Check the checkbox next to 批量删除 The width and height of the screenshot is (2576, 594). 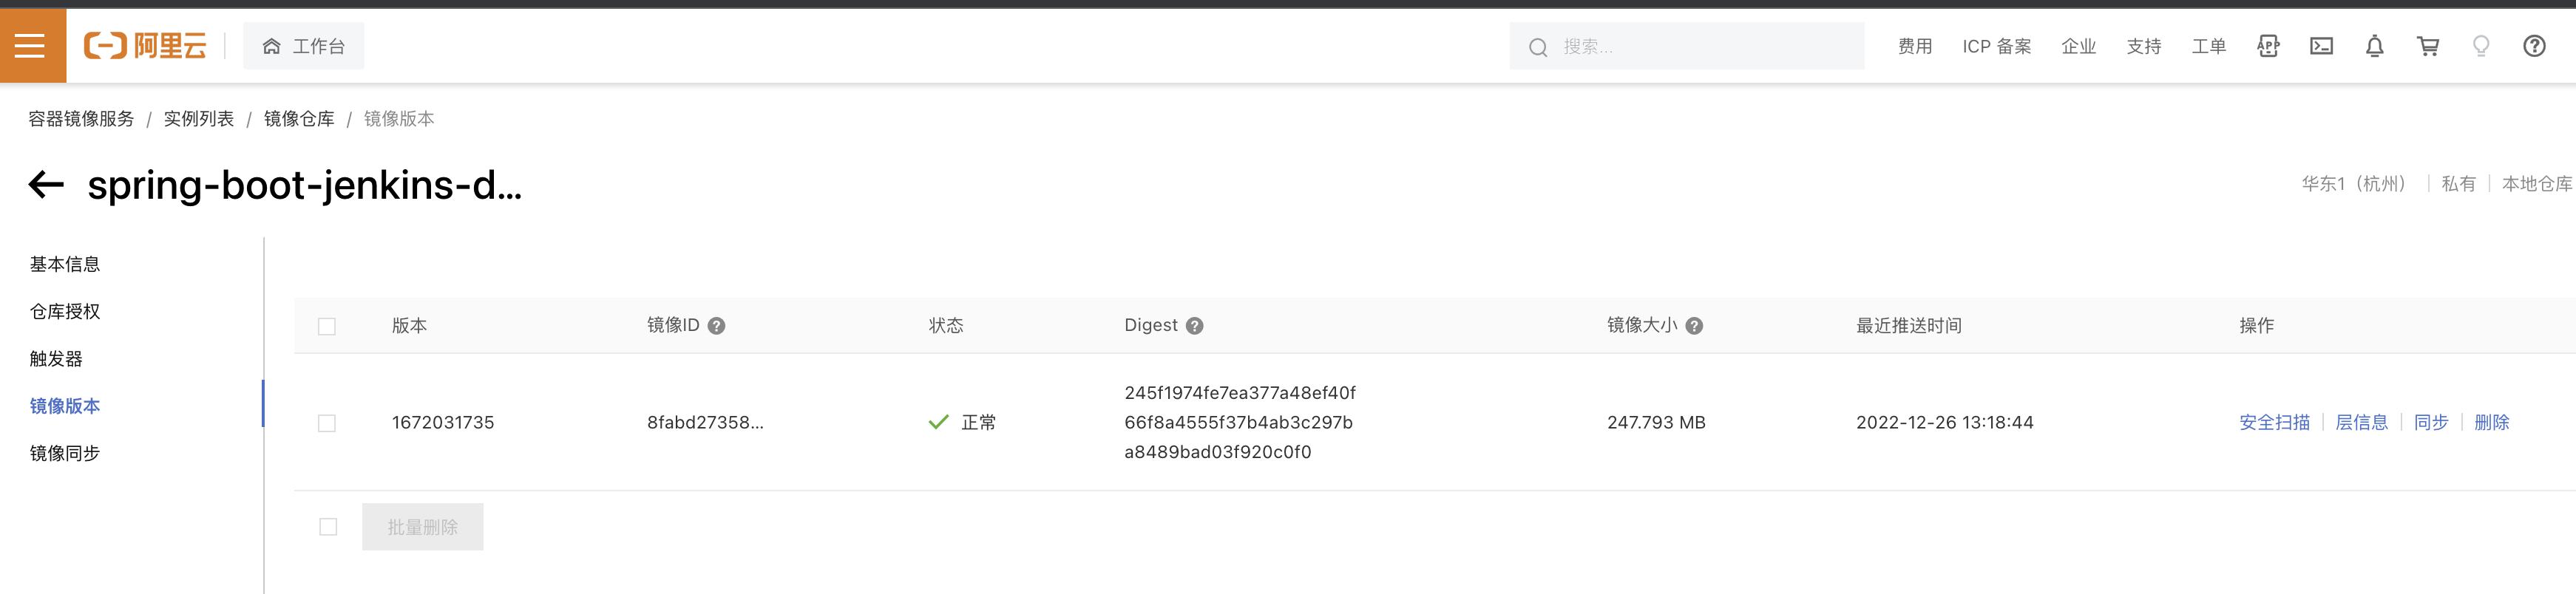(x=327, y=526)
